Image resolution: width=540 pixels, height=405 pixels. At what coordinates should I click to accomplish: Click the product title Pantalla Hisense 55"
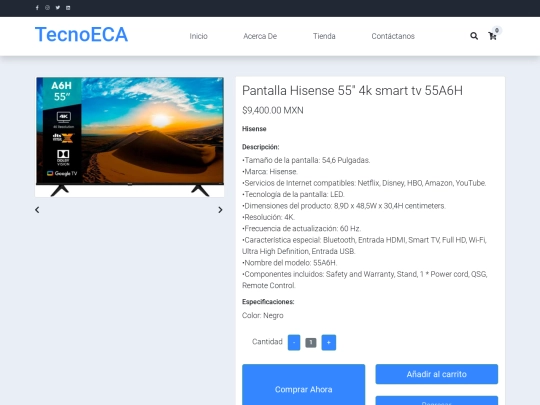352,91
